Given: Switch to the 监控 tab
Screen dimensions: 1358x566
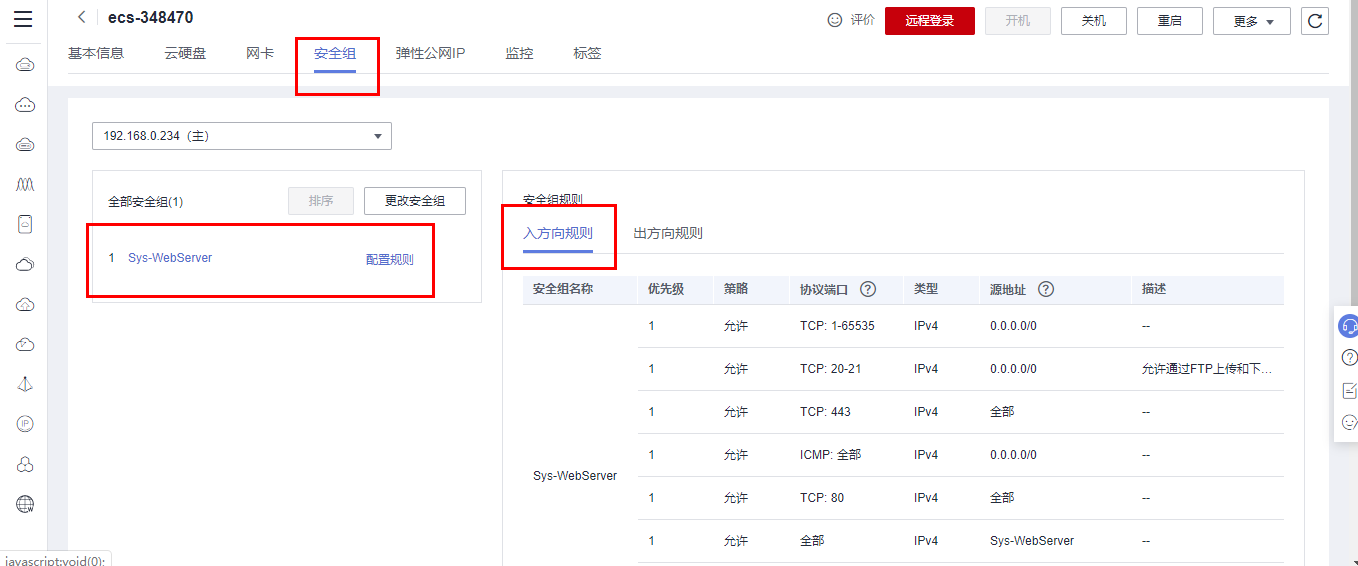Looking at the screenshot, I should click(x=519, y=53).
